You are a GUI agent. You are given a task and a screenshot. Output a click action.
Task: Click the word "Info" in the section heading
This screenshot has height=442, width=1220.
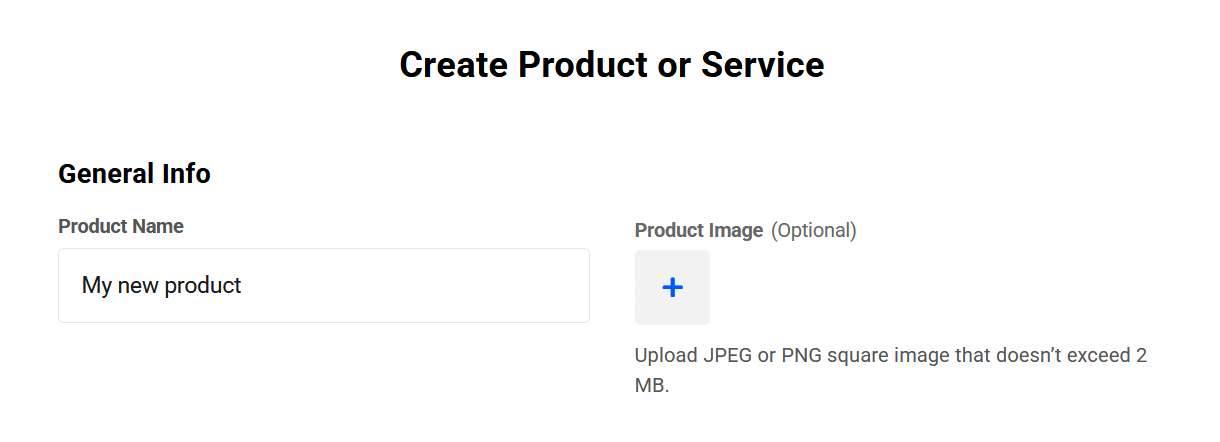click(189, 174)
